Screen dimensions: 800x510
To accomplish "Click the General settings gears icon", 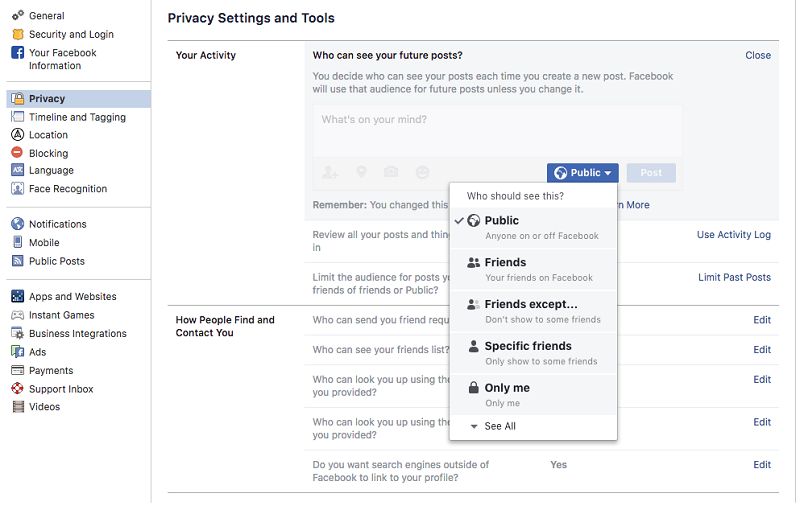I will (18, 15).
